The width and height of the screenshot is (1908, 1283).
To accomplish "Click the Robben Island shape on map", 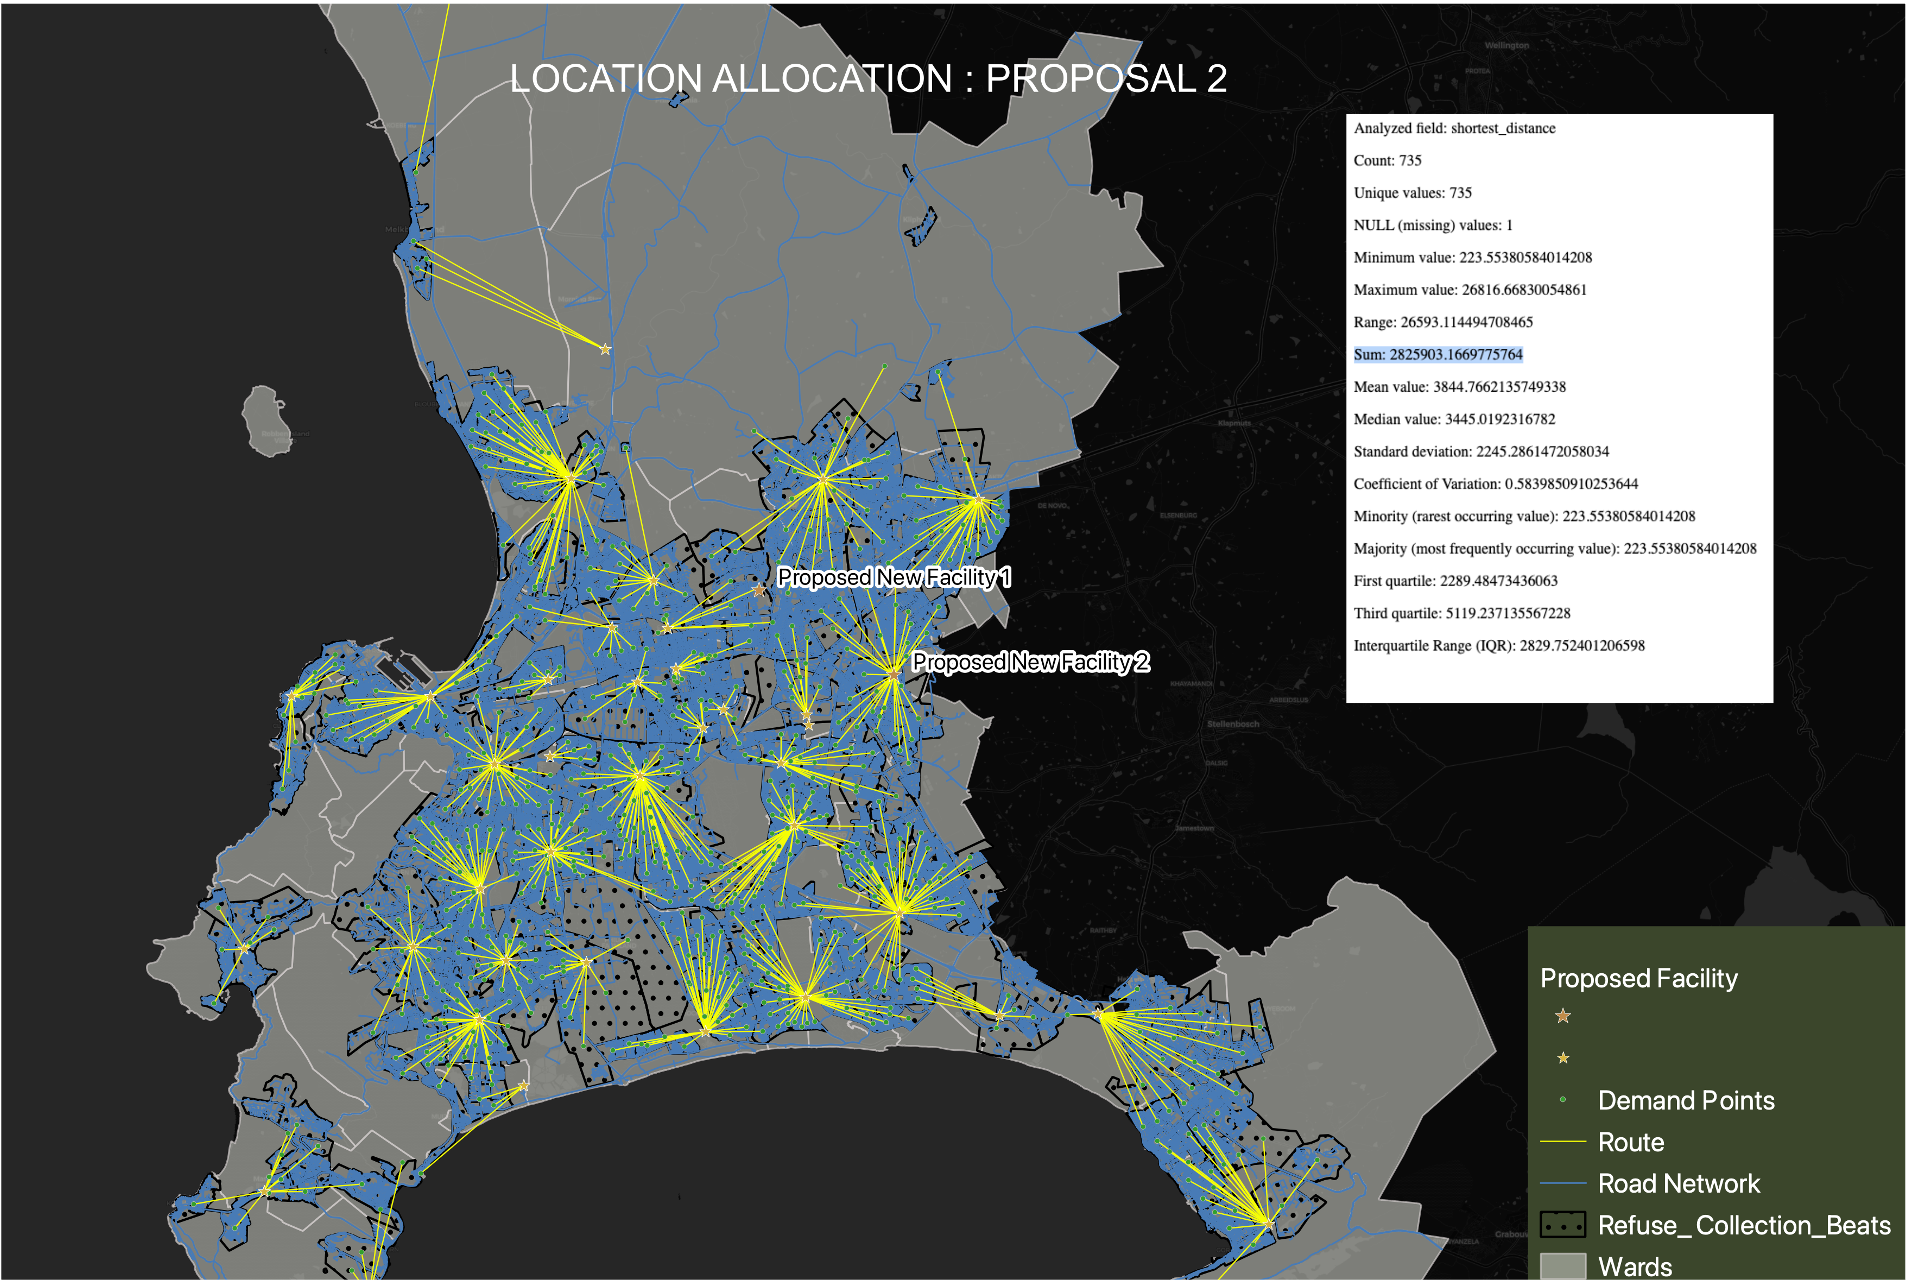I will [x=267, y=420].
